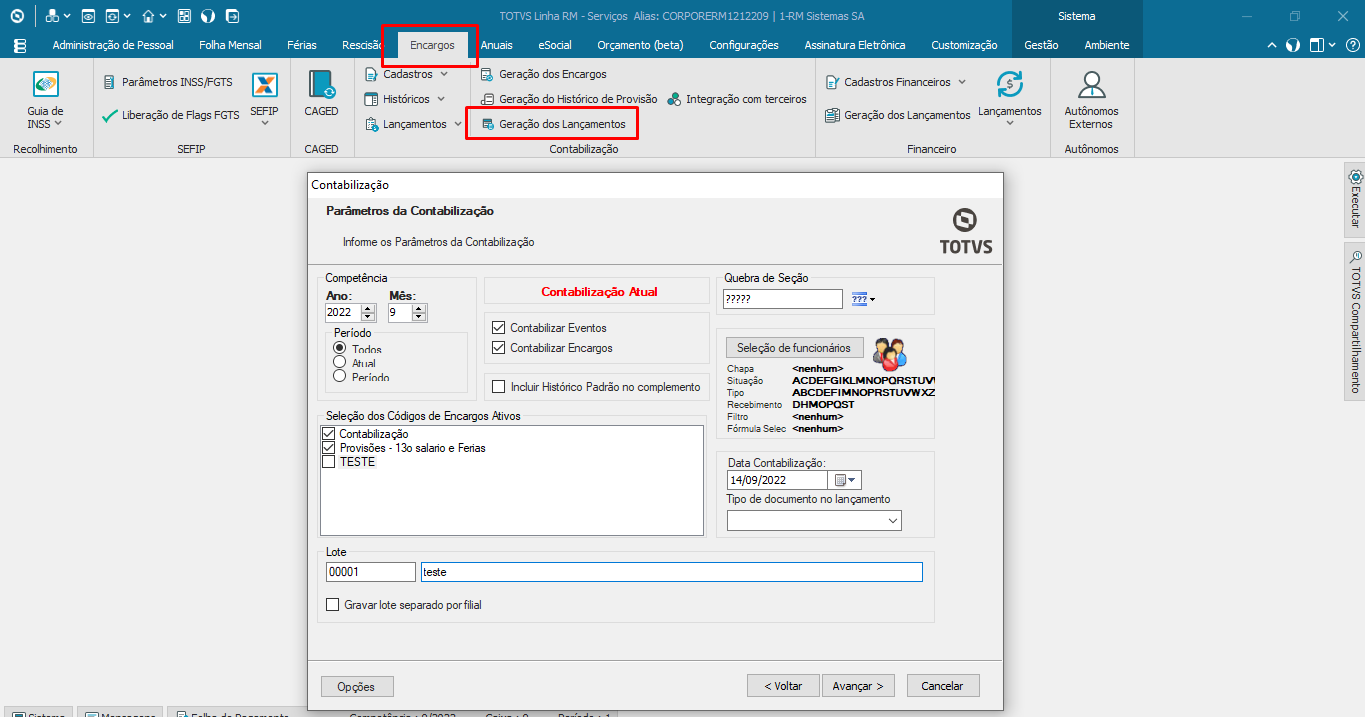Viewport: 1365px width, 717px height.
Task: Open the stacked-bars menu icon left of the tabs
Action: [x=20, y=45]
